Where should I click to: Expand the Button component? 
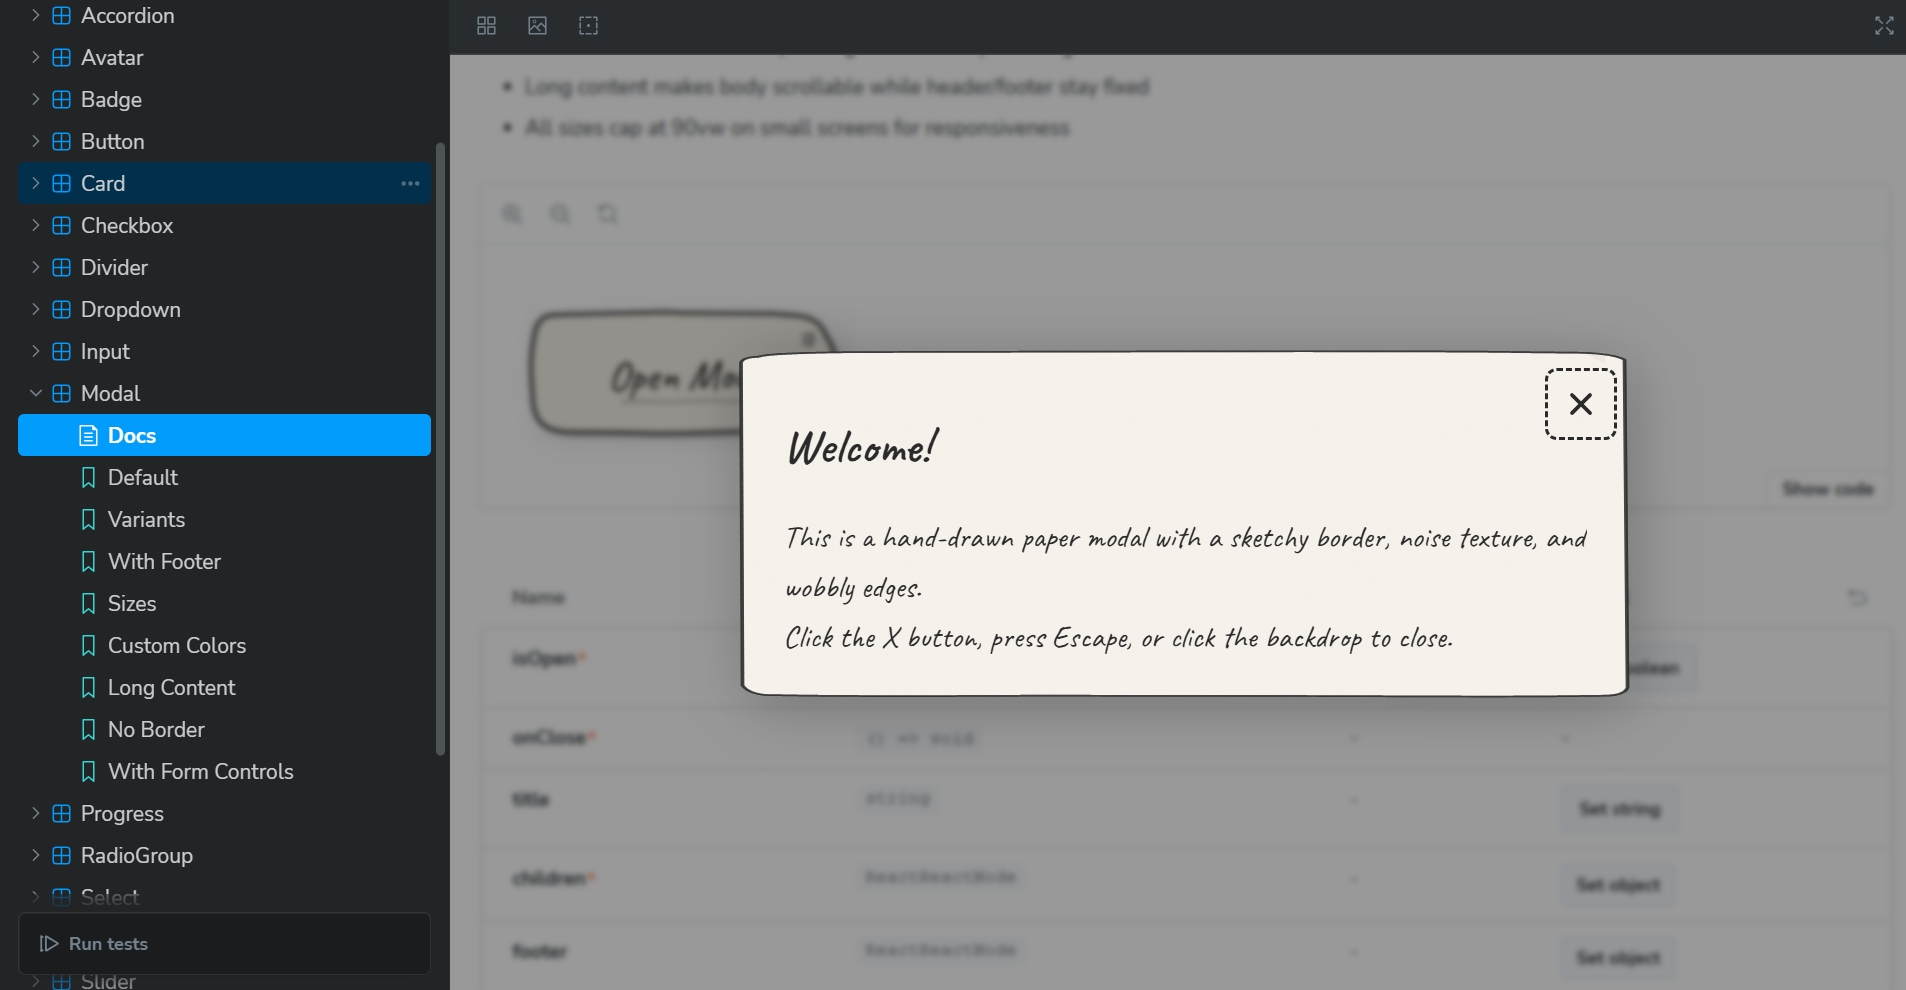[x=36, y=141]
